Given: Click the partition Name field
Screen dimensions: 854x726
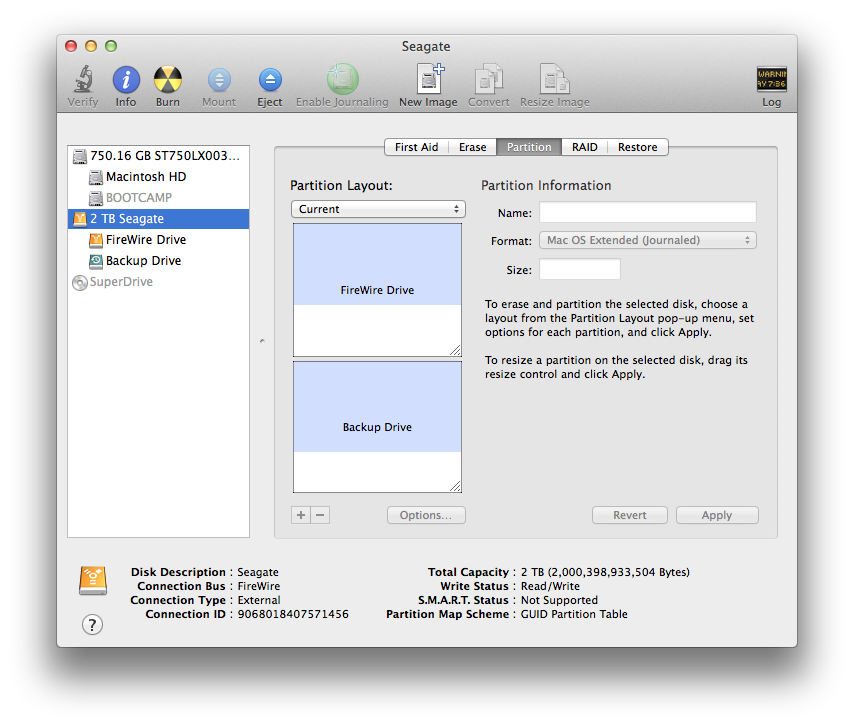Looking at the screenshot, I should pos(648,212).
